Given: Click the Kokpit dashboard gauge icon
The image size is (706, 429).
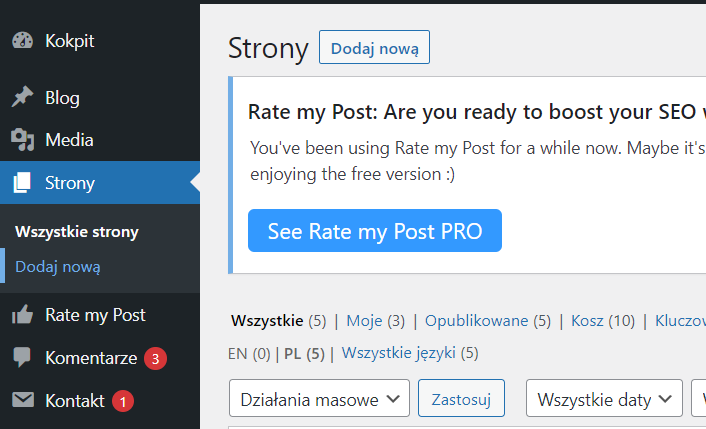Looking at the screenshot, I should coord(22,41).
